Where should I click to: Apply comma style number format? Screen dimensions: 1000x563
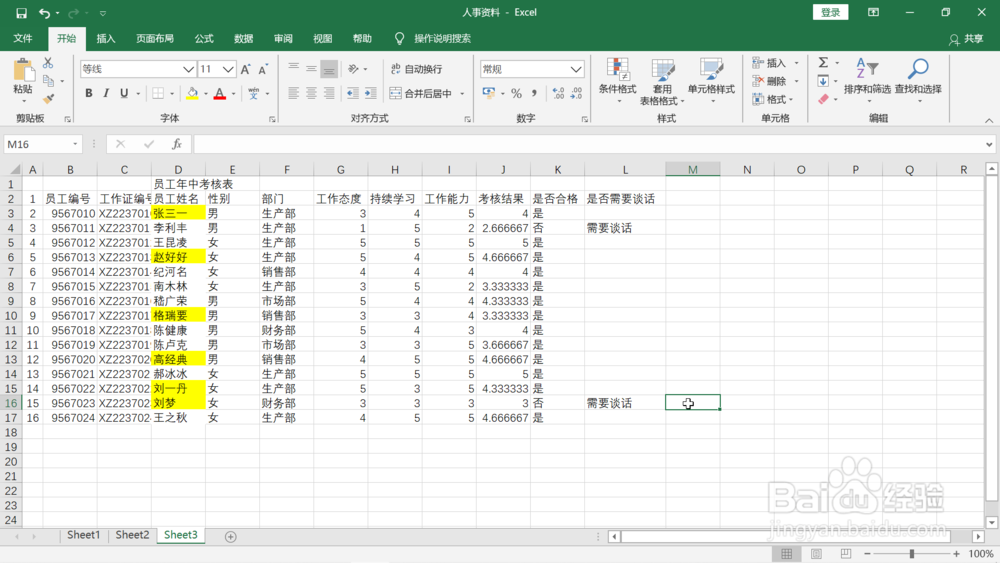point(534,93)
